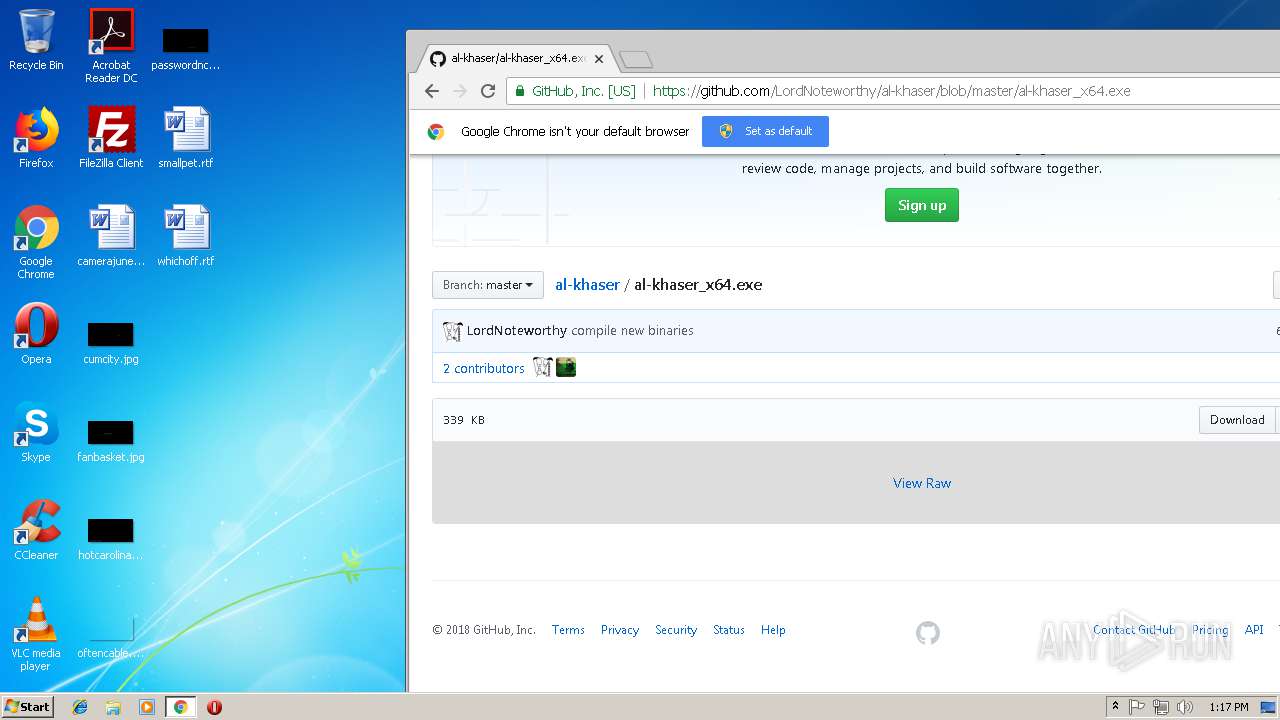Click the green Sign up button

point(922,205)
